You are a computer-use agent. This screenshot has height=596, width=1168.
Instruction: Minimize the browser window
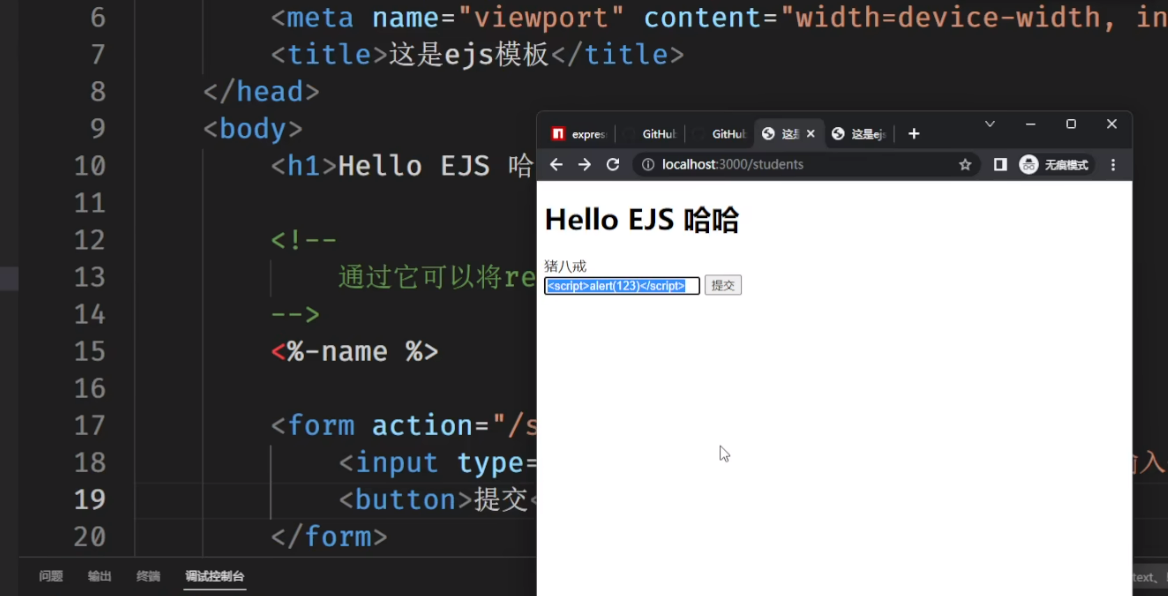pyautogui.click(x=1031, y=124)
